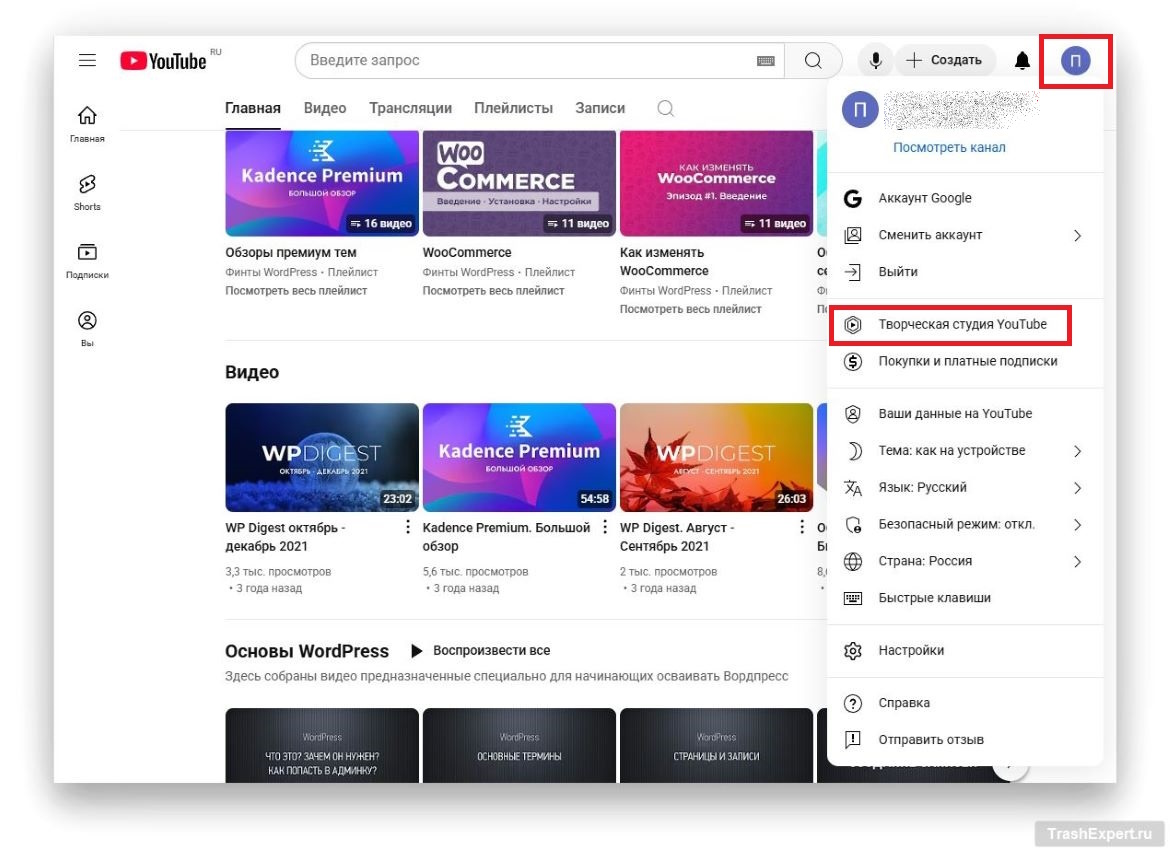Expand the Сменить аккаунт submenu arrow
The image size is (1170, 852).
tap(1077, 236)
